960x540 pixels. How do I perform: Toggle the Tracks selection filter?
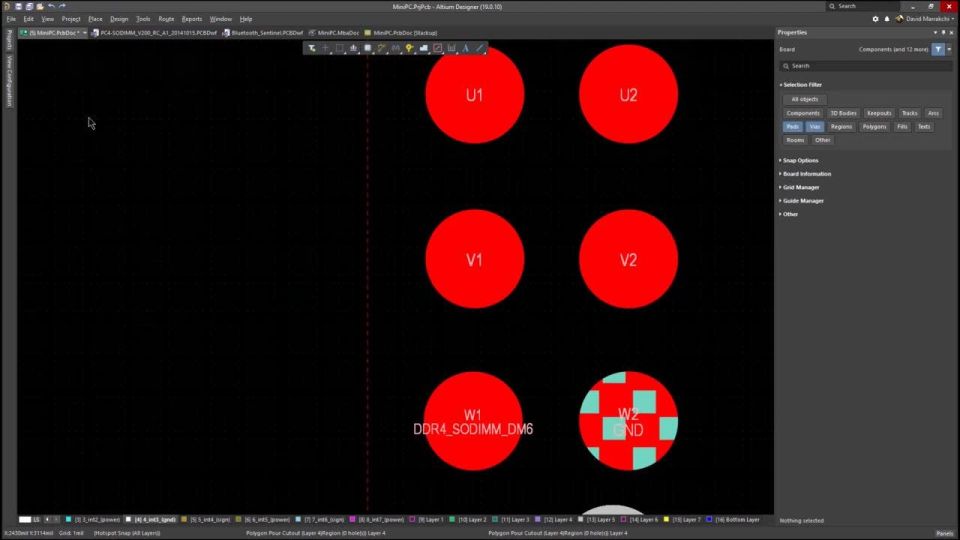click(x=909, y=113)
